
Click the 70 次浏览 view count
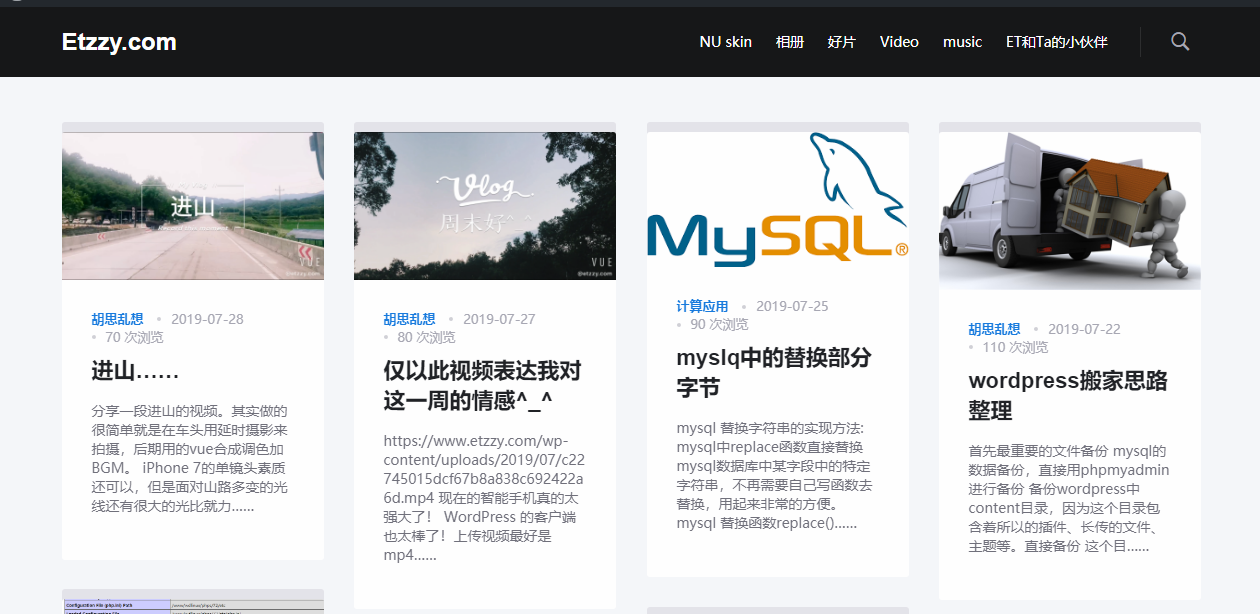134,338
